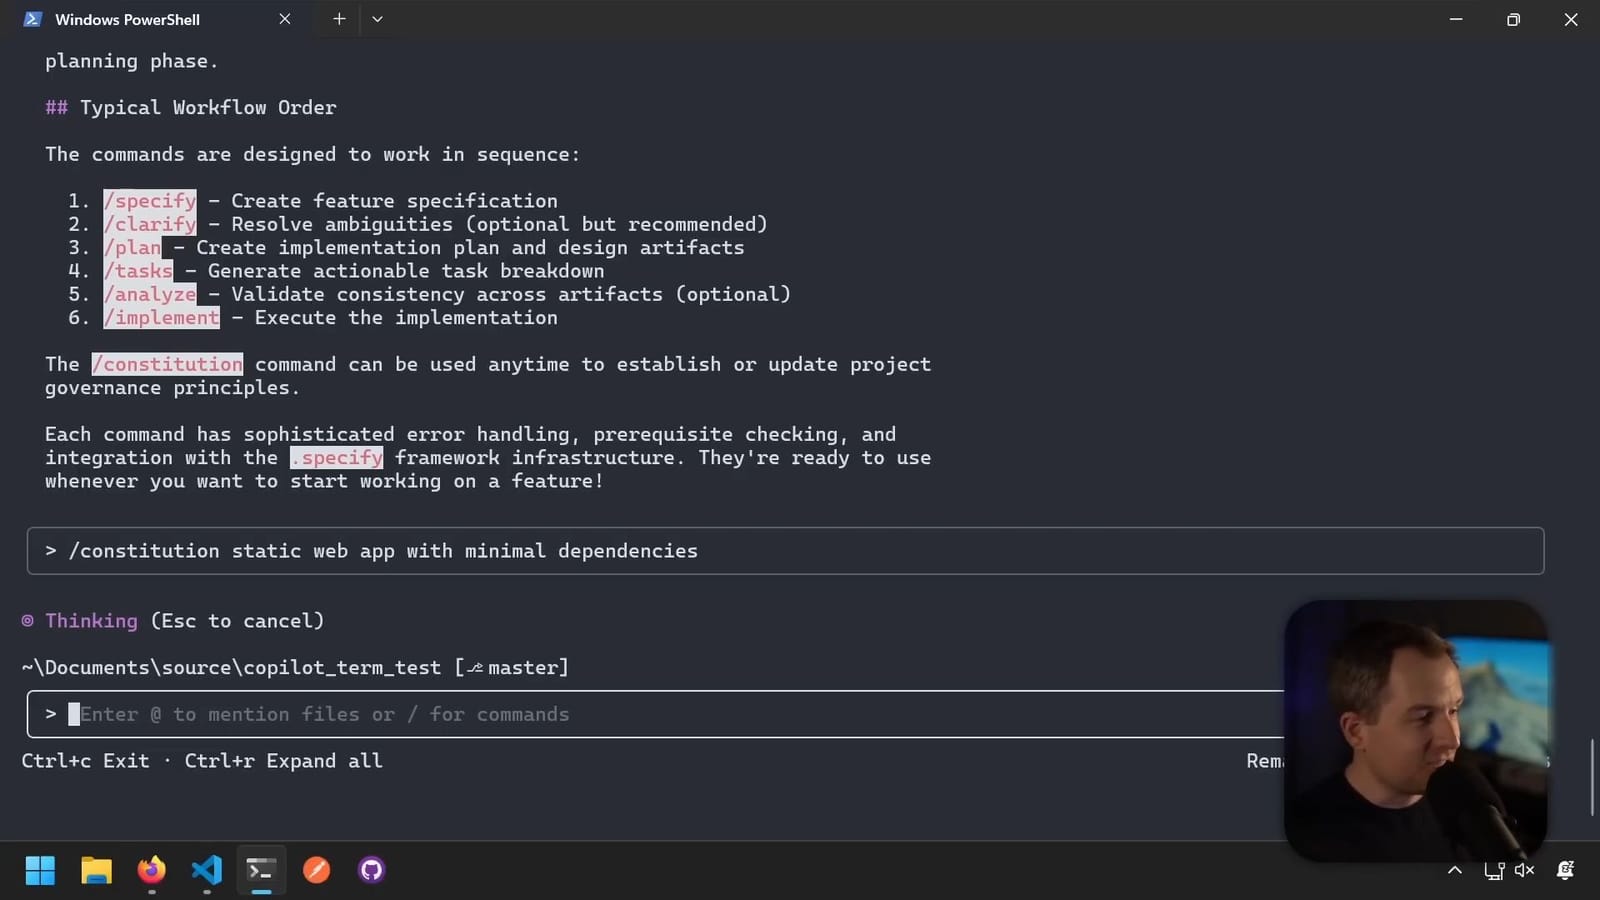The width and height of the screenshot is (1600, 900).
Task: Open the Windows Start menu
Action: click(x=40, y=870)
